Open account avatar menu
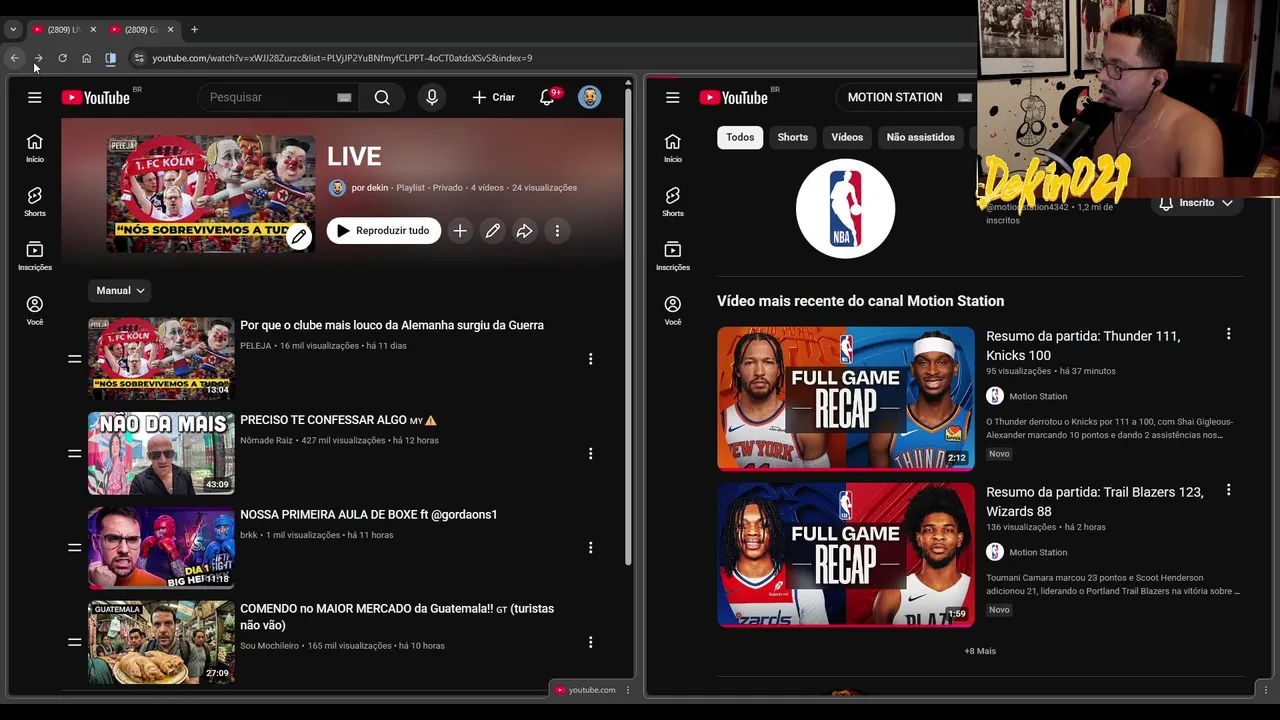This screenshot has height=720, width=1280. tap(590, 97)
